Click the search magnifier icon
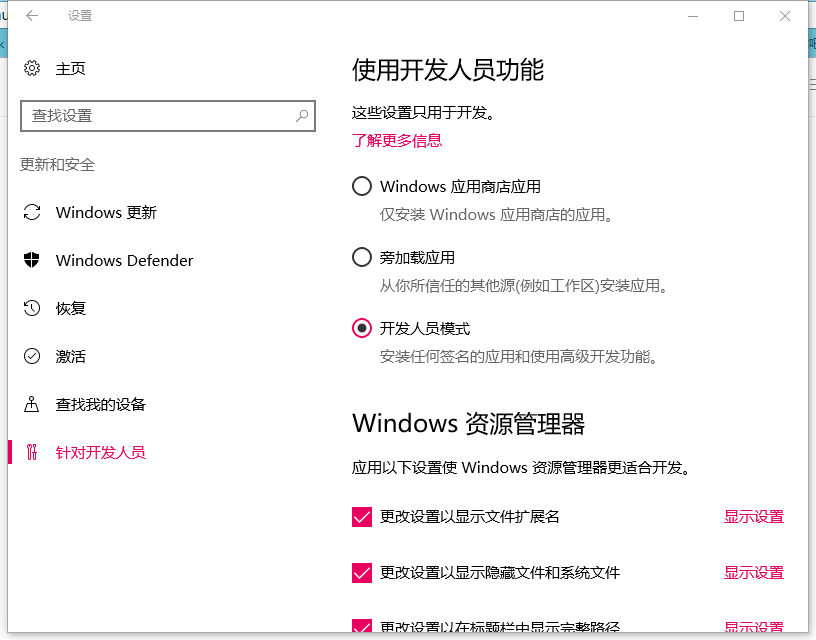The image size is (816, 640). 302,116
